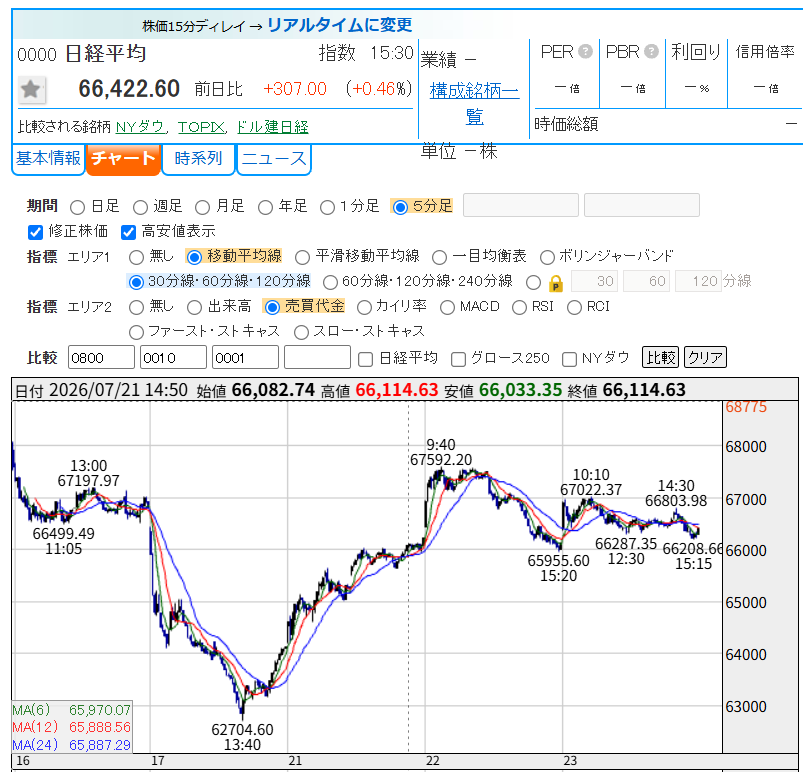This screenshot has width=803, height=772.
Task: Open the ニュース tab
Action: 274,159
